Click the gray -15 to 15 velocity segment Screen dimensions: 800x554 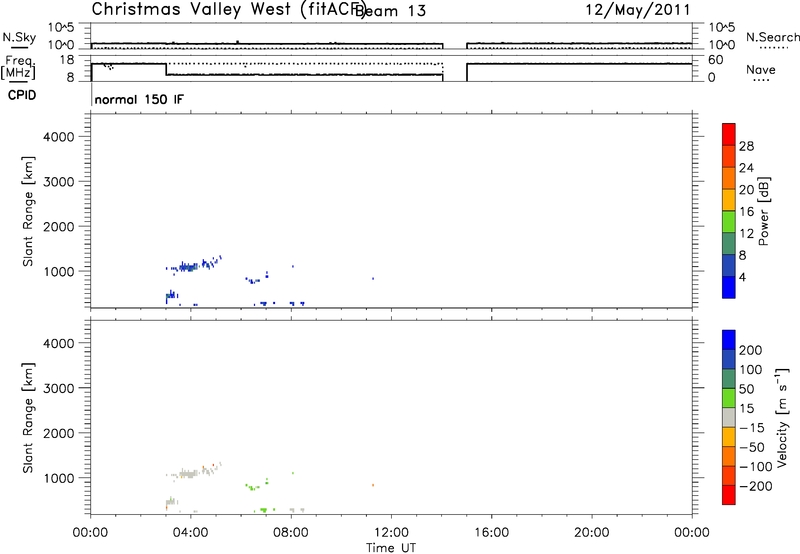point(729,417)
